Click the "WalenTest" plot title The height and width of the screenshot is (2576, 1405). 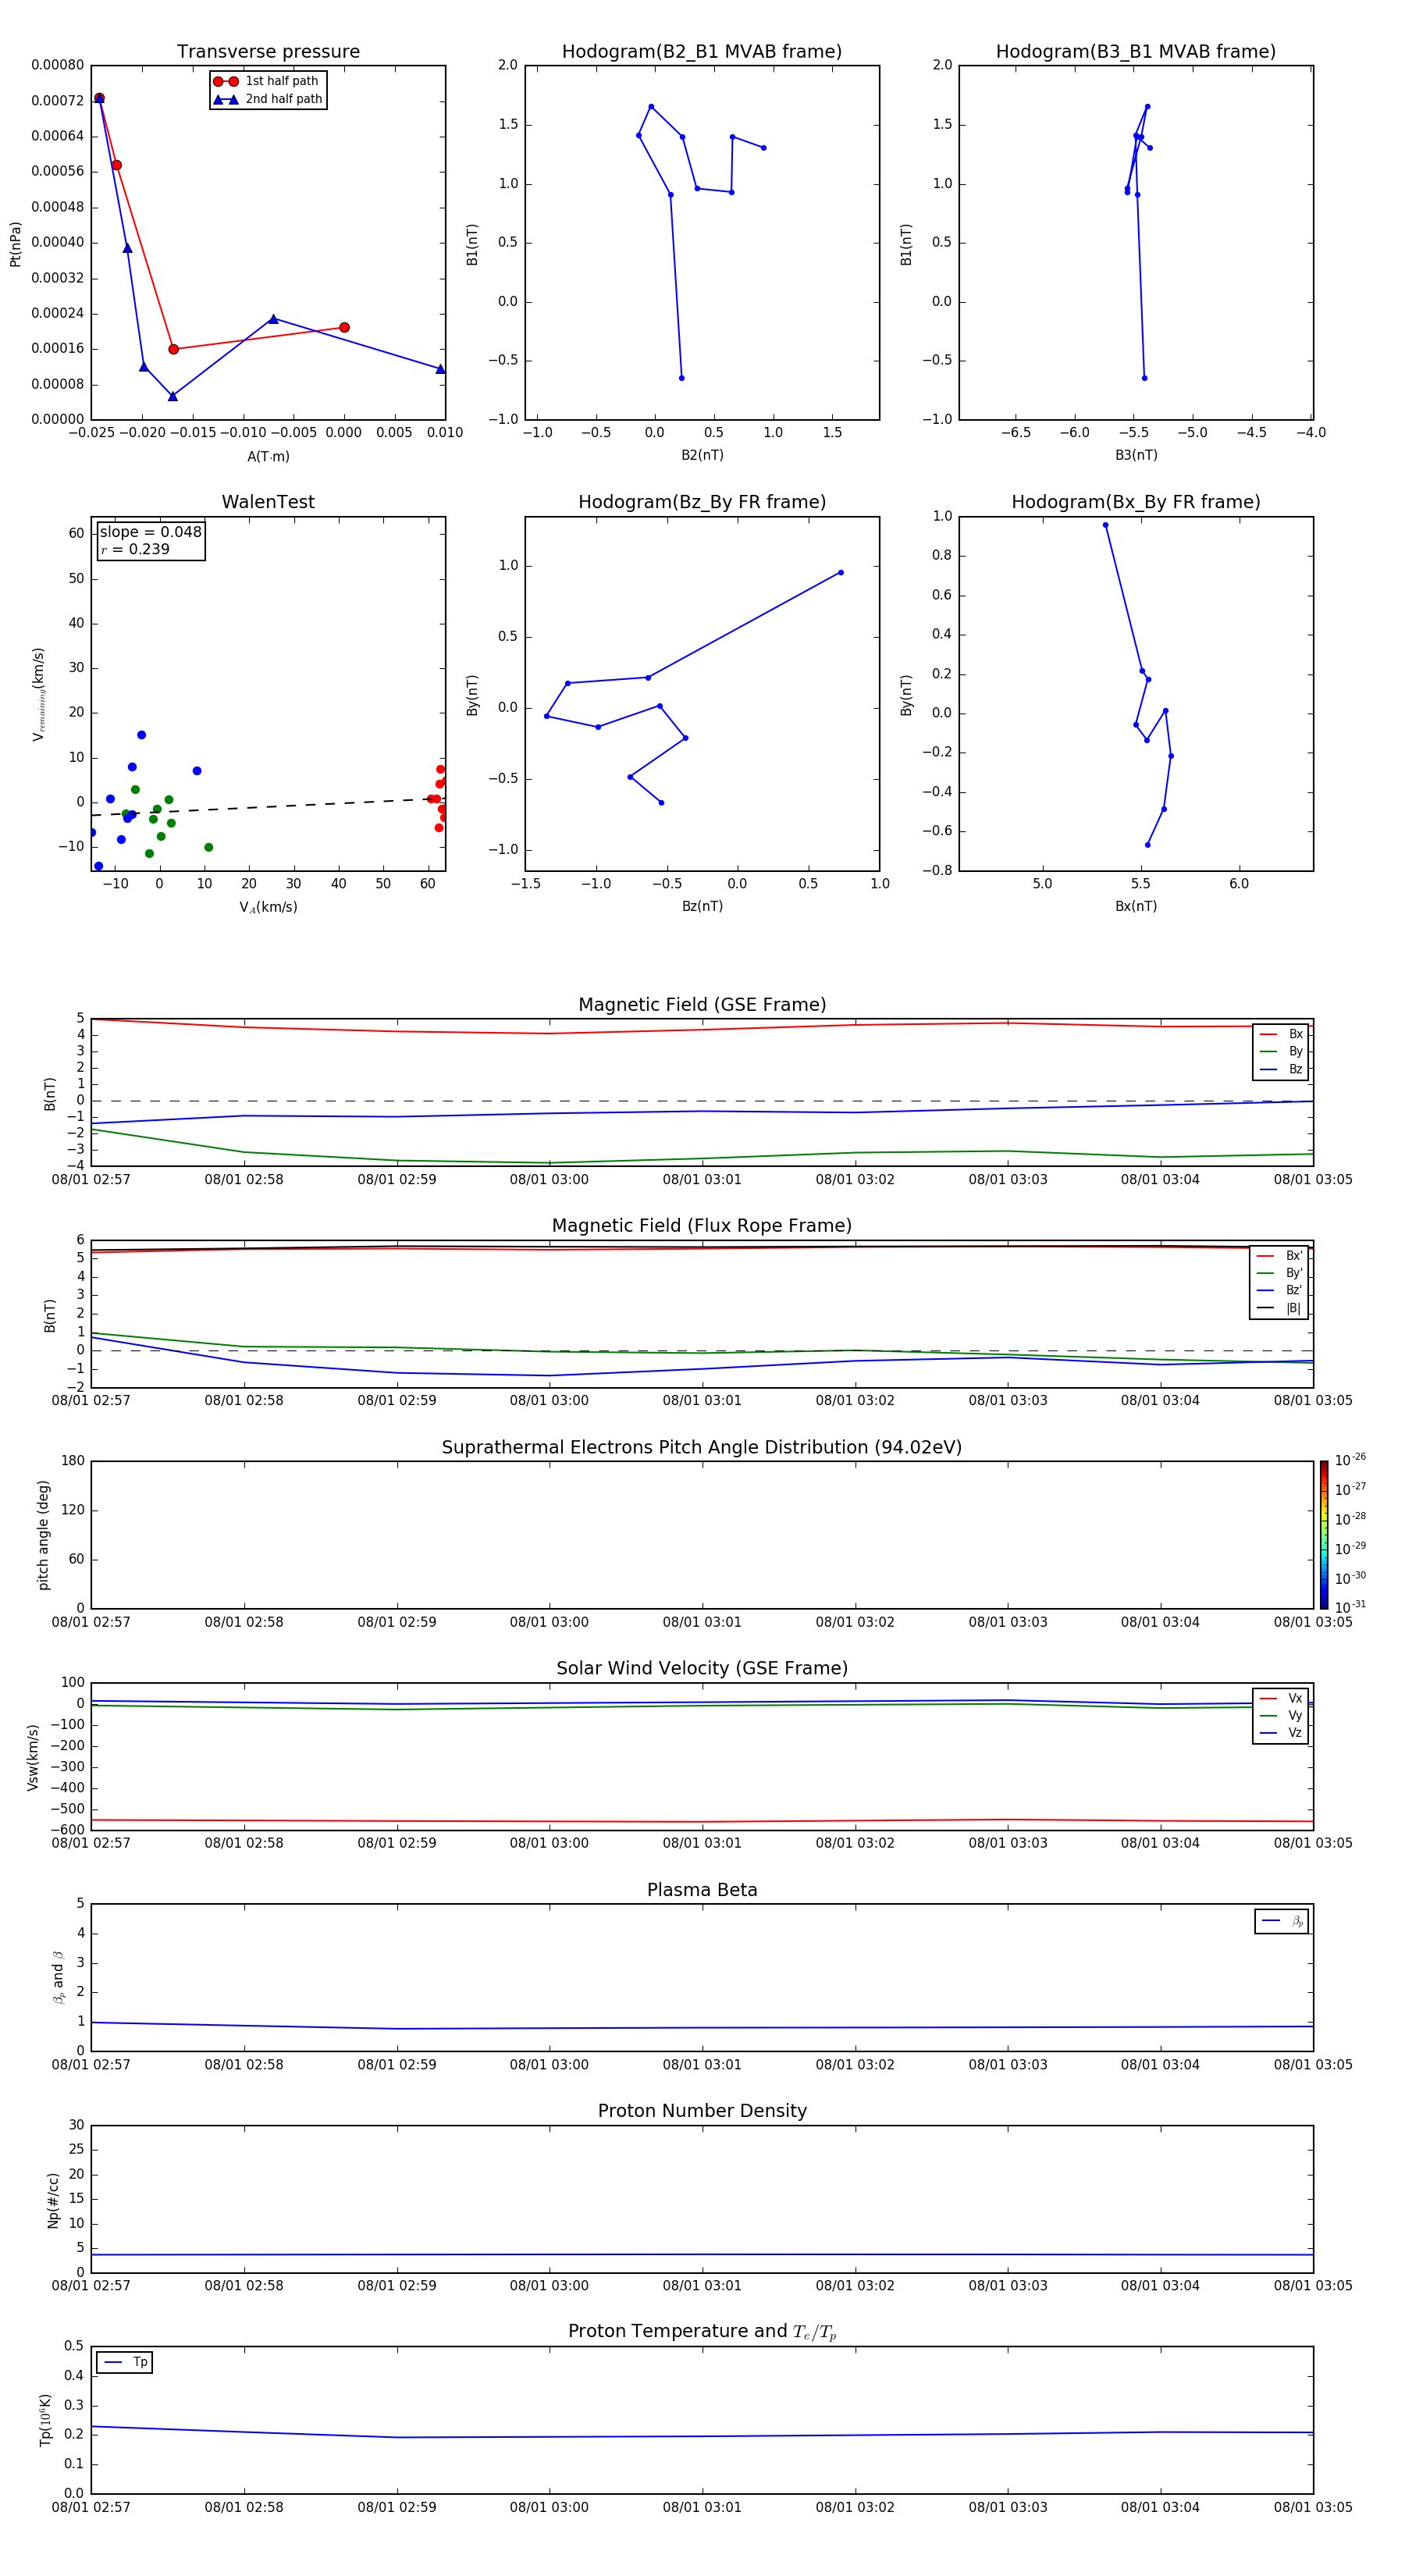coord(268,502)
